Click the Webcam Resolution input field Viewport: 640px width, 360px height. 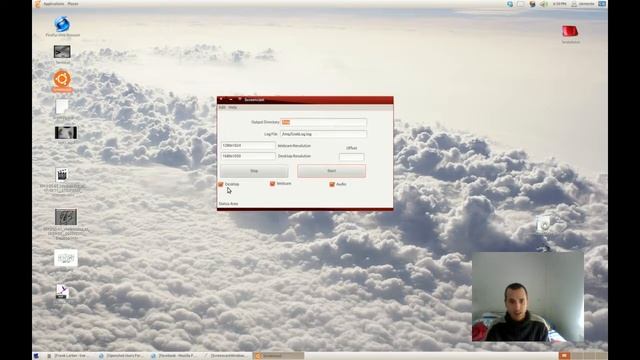click(248, 145)
